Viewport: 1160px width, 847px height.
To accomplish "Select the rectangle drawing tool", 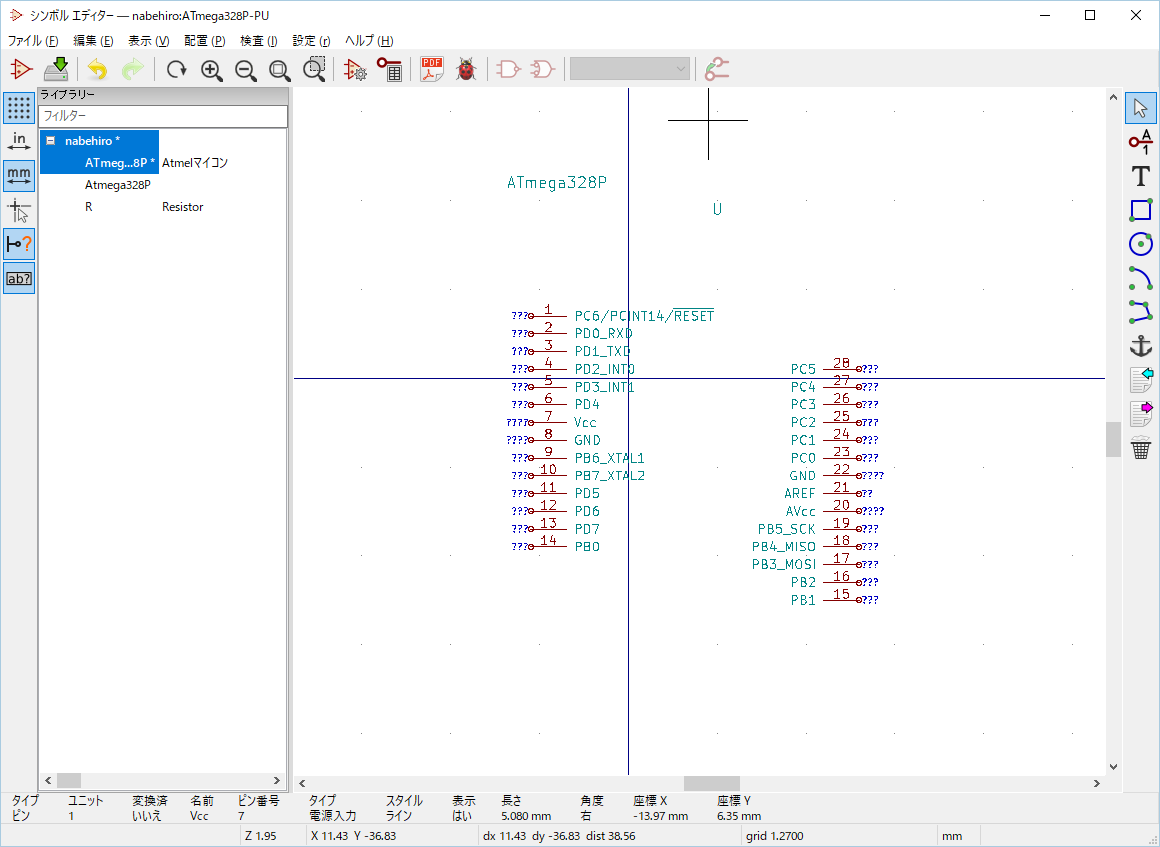I will point(1140,210).
